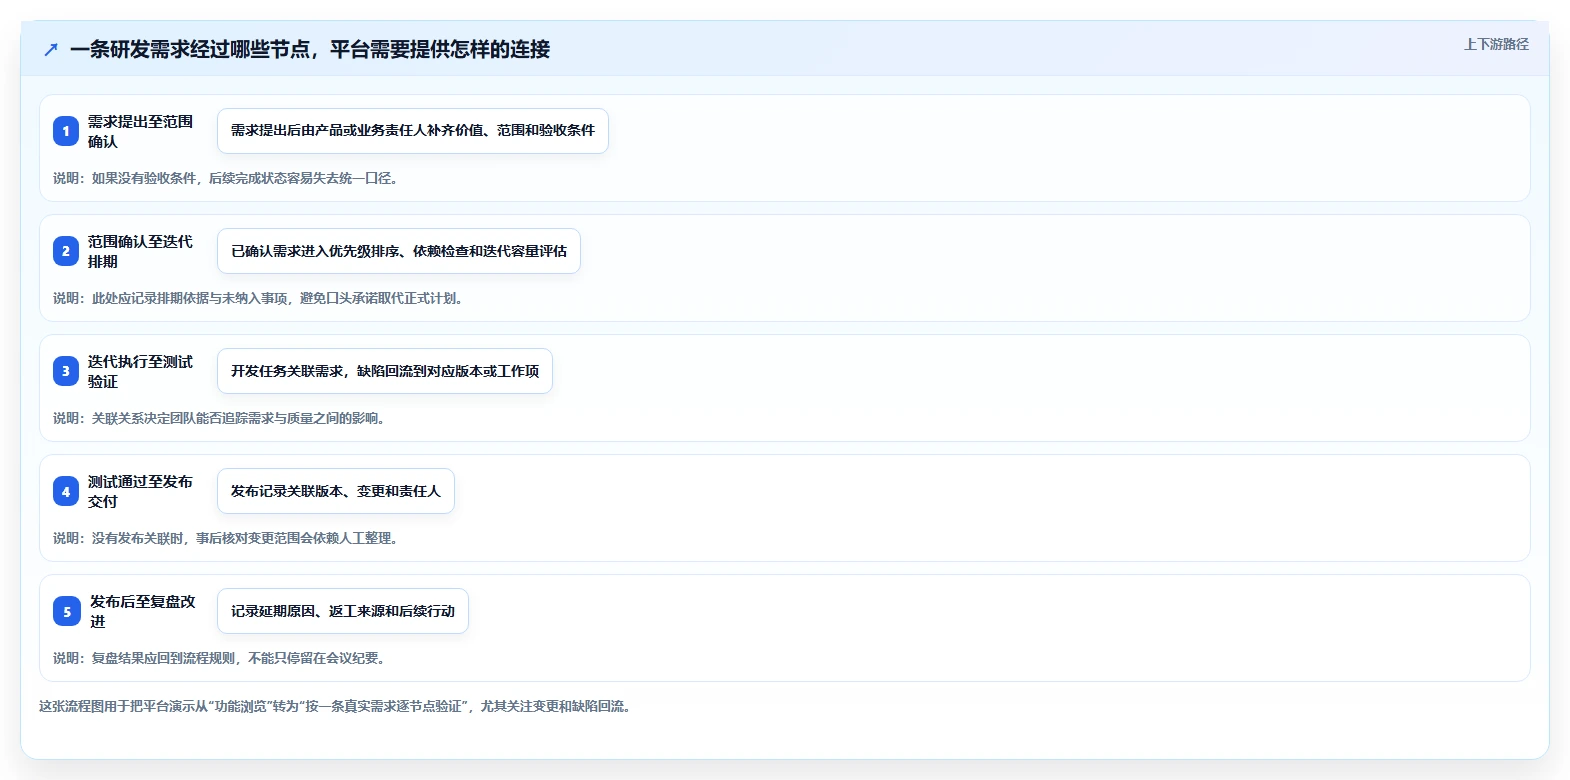Click the step title 范围确认至迭代排期
This screenshot has height=780, width=1570.
[140, 251]
